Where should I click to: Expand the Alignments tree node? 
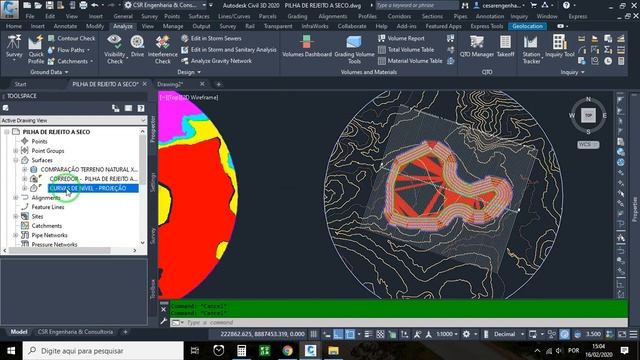[x=16, y=198]
